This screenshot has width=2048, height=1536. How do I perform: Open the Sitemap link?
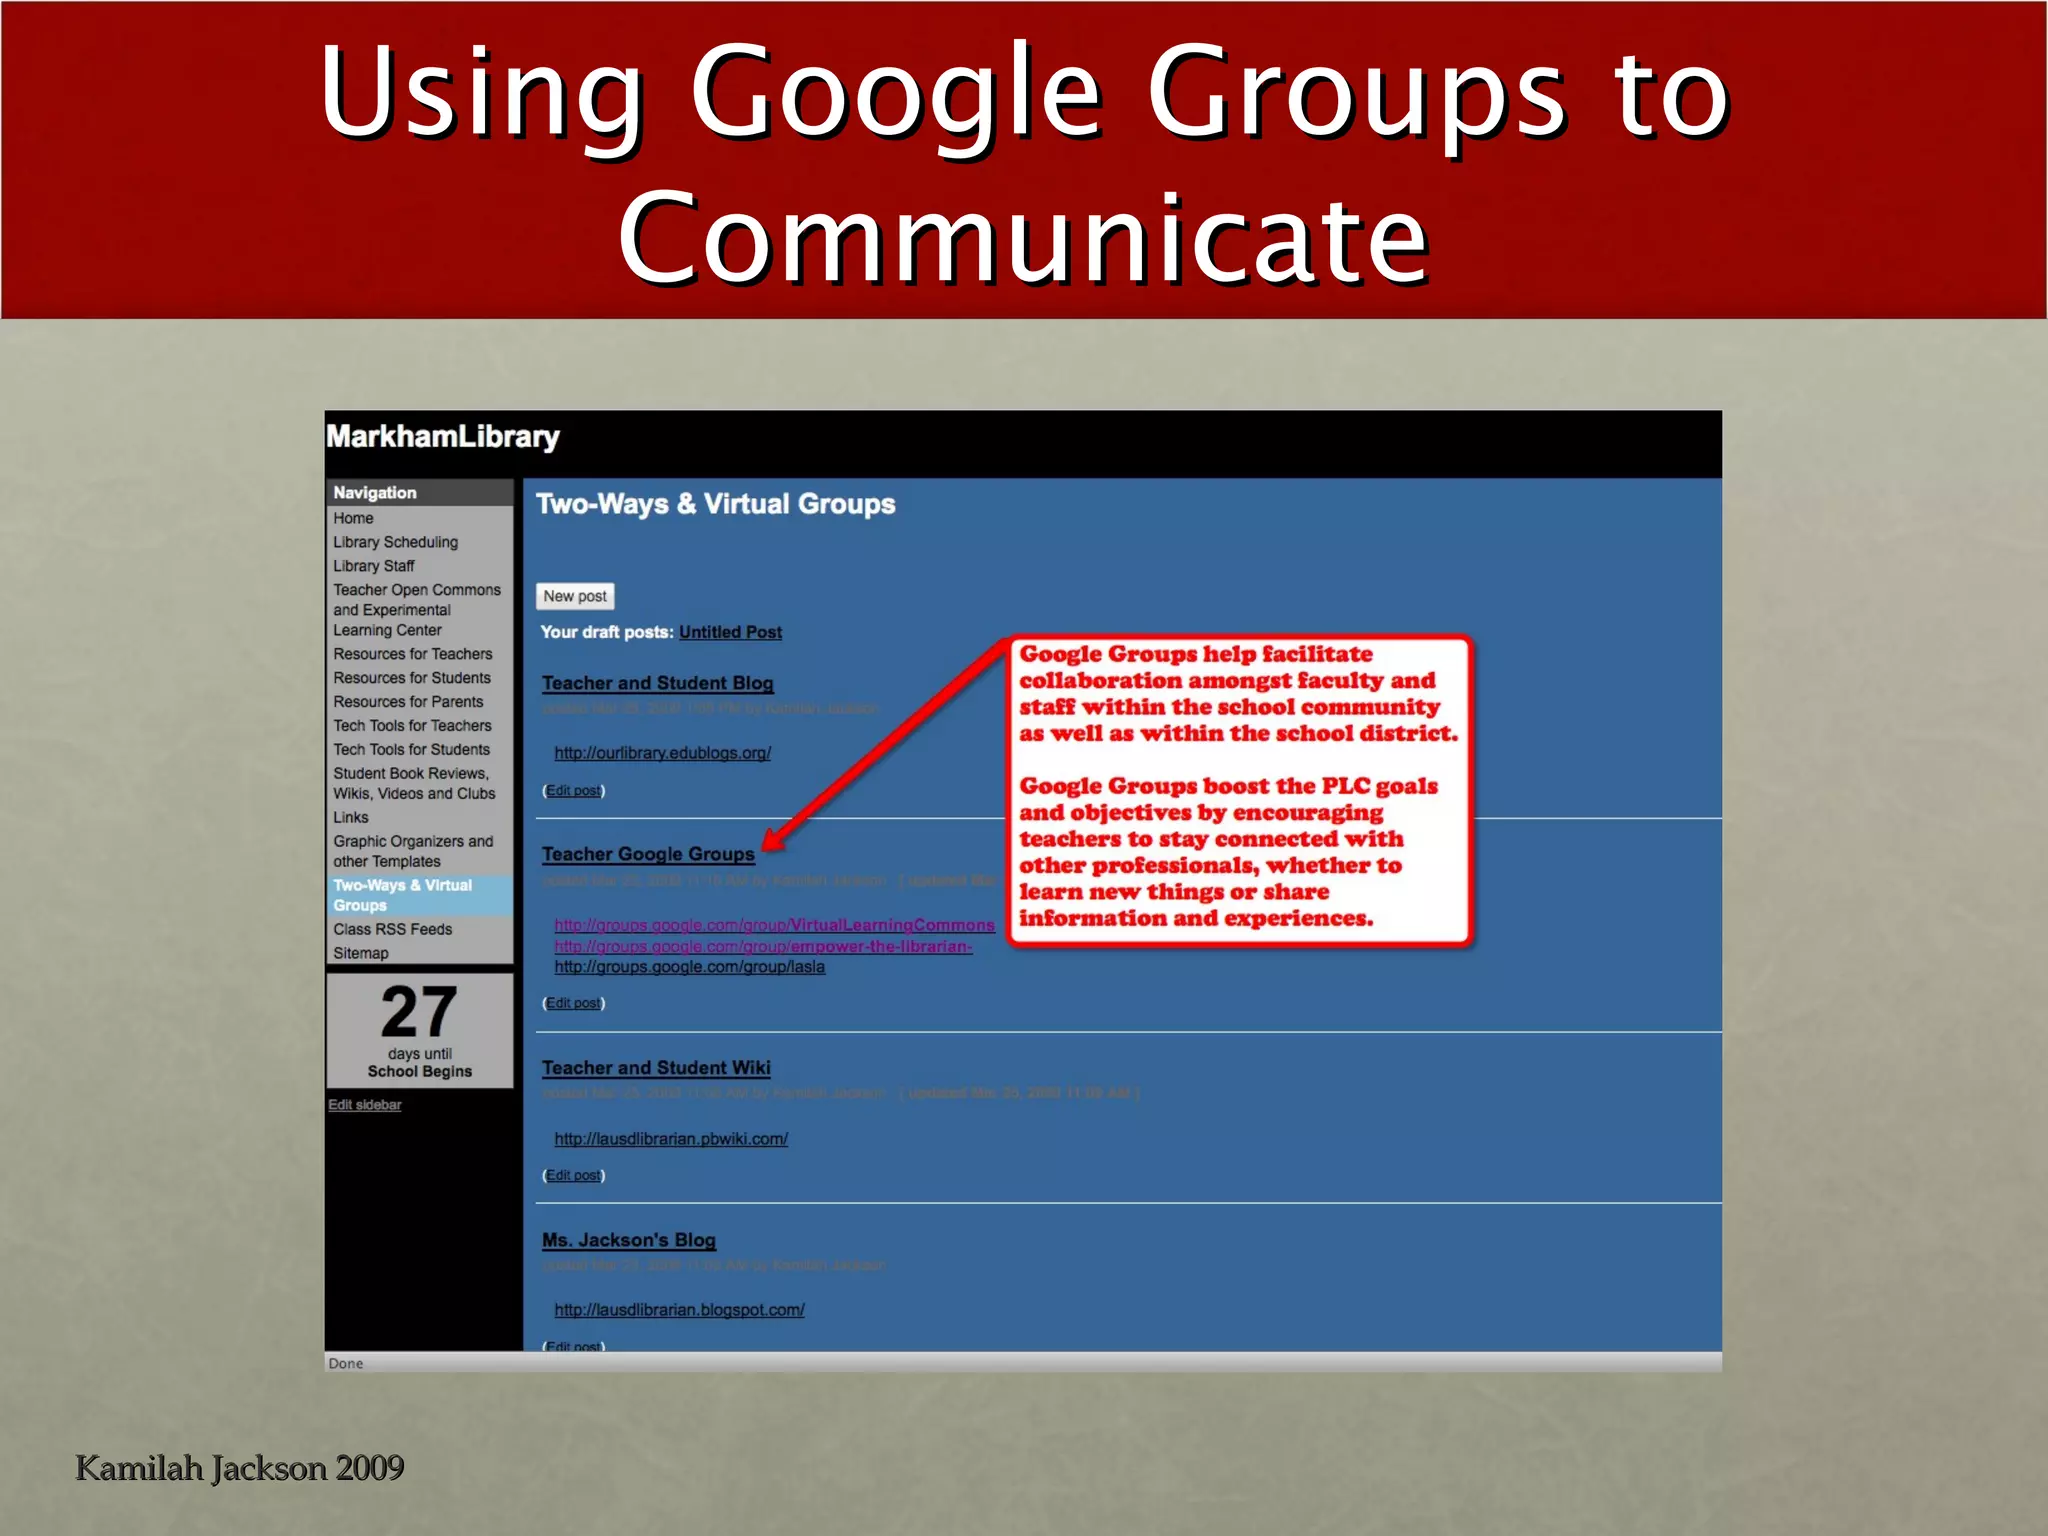[360, 953]
